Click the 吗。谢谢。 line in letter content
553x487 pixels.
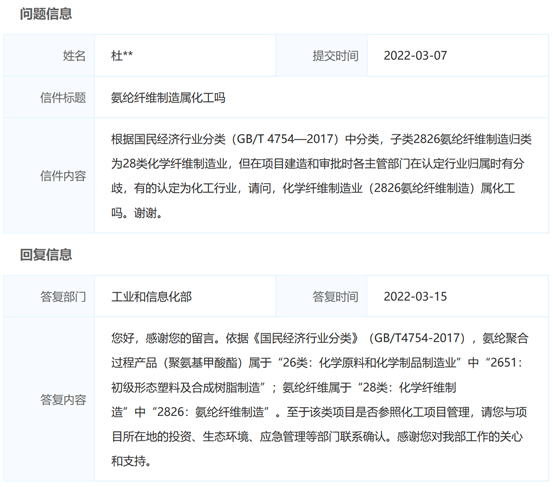point(137,213)
